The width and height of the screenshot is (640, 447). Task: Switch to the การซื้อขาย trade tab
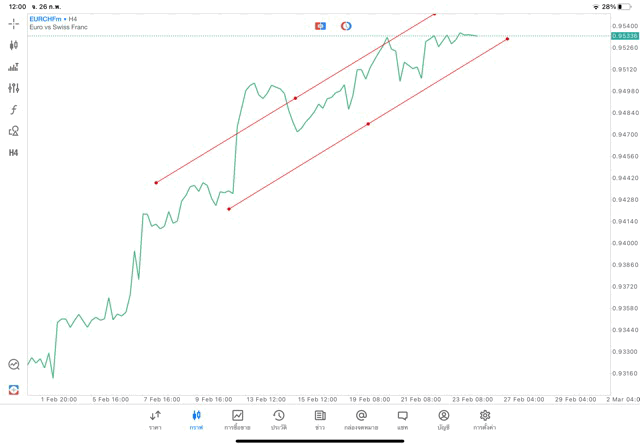click(x=237, y=420)
